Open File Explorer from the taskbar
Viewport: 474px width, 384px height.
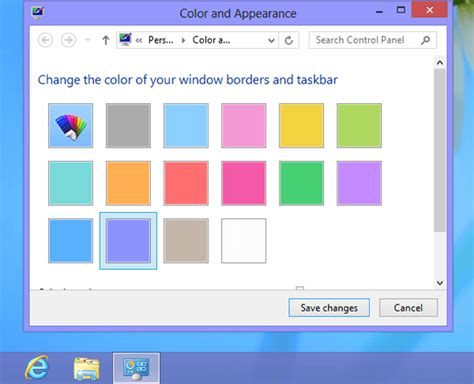(x=86, y=368)
